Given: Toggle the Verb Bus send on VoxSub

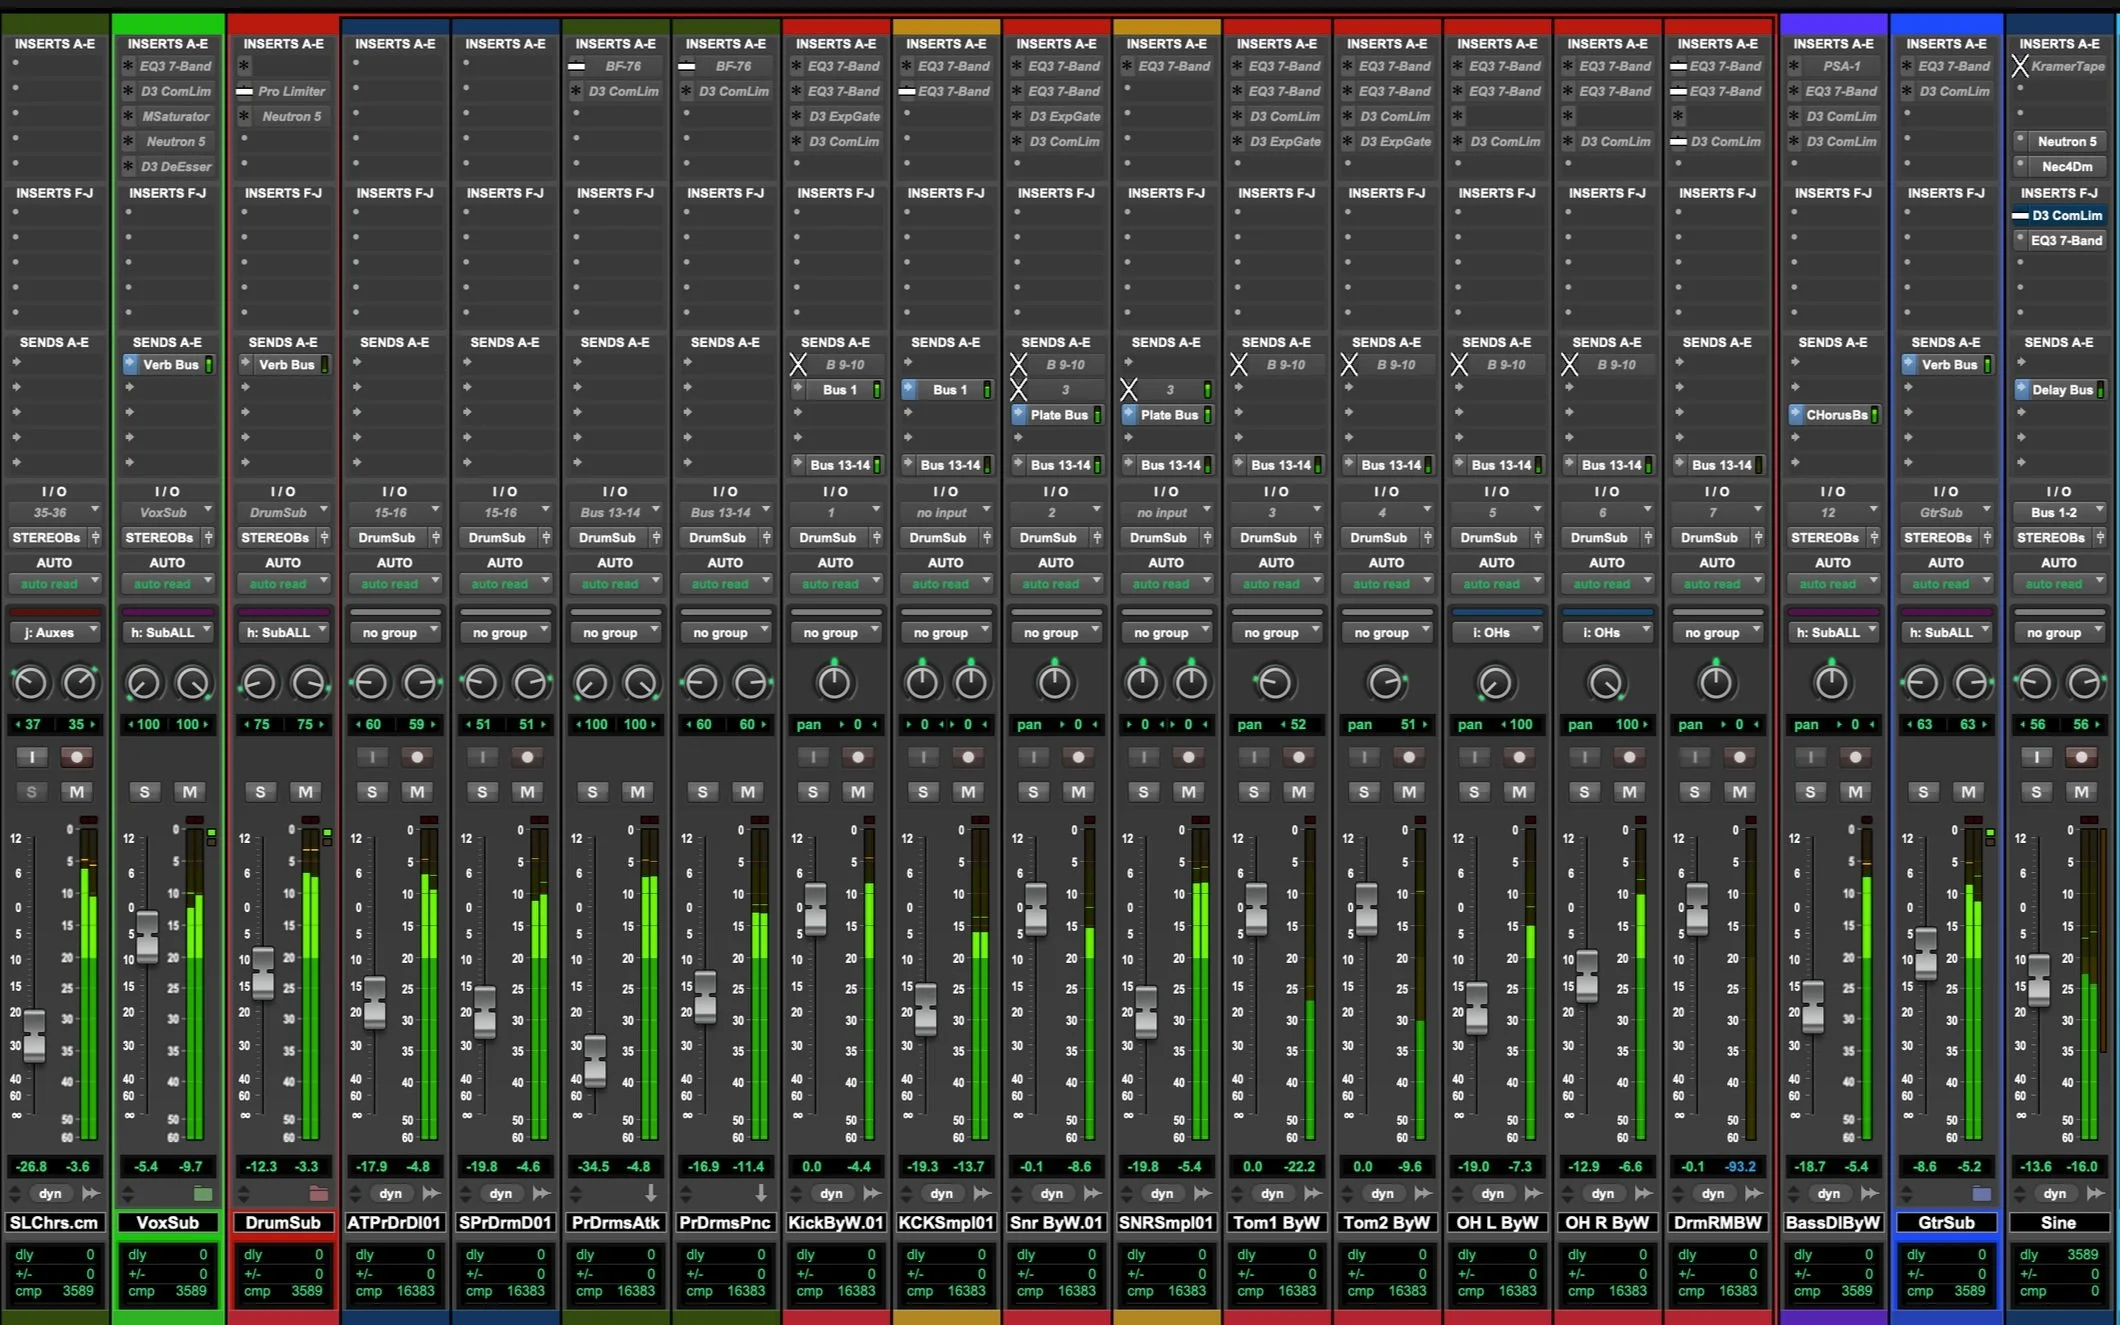Looking at the screenshot, I should tap(170, 365).
